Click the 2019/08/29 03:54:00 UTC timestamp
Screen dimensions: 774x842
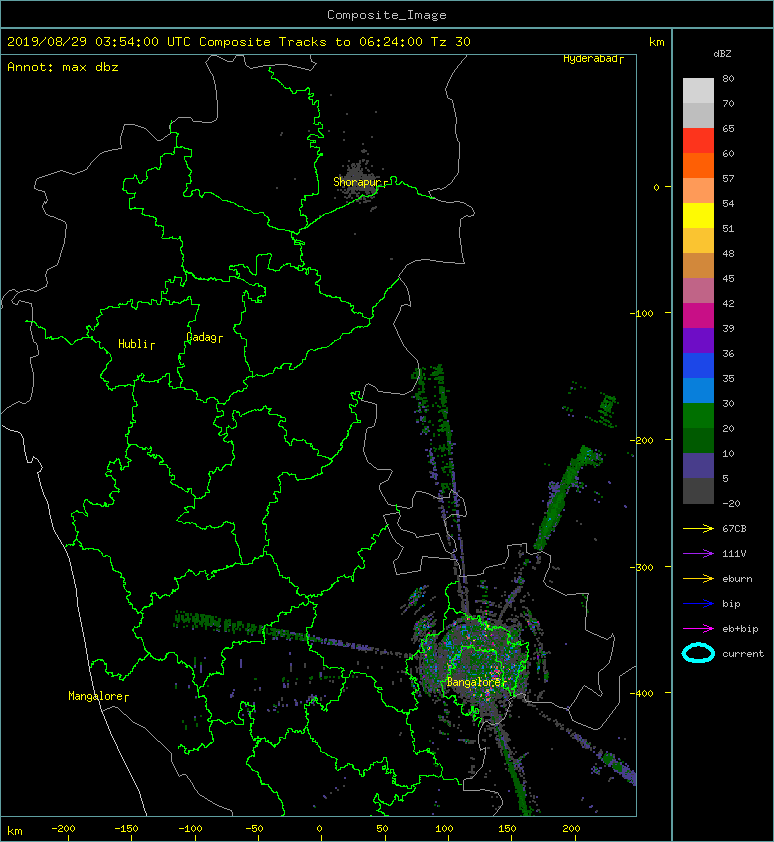tap(99, 42)
